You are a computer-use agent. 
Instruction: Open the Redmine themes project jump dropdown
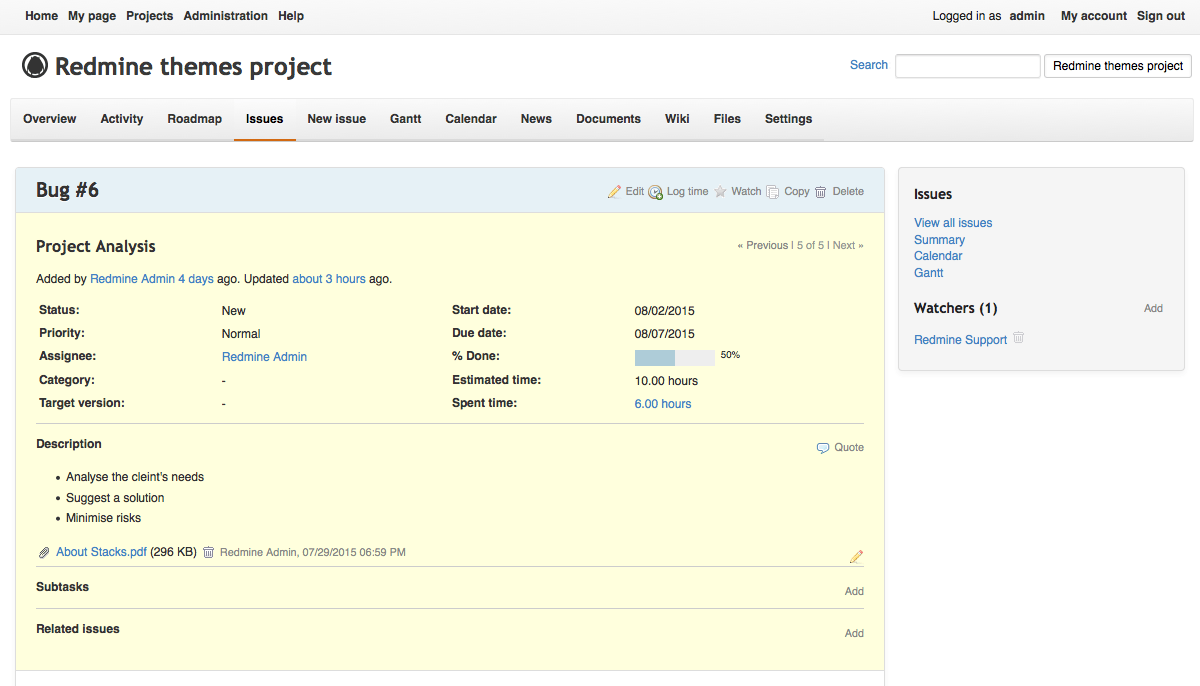pyautogui.click(x=1118, y=66)
